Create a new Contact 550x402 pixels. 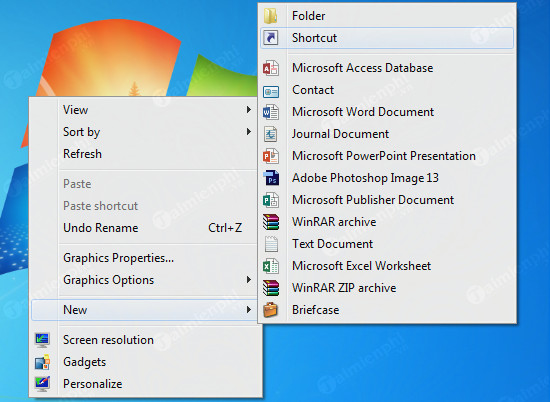(x=387, y=90)
